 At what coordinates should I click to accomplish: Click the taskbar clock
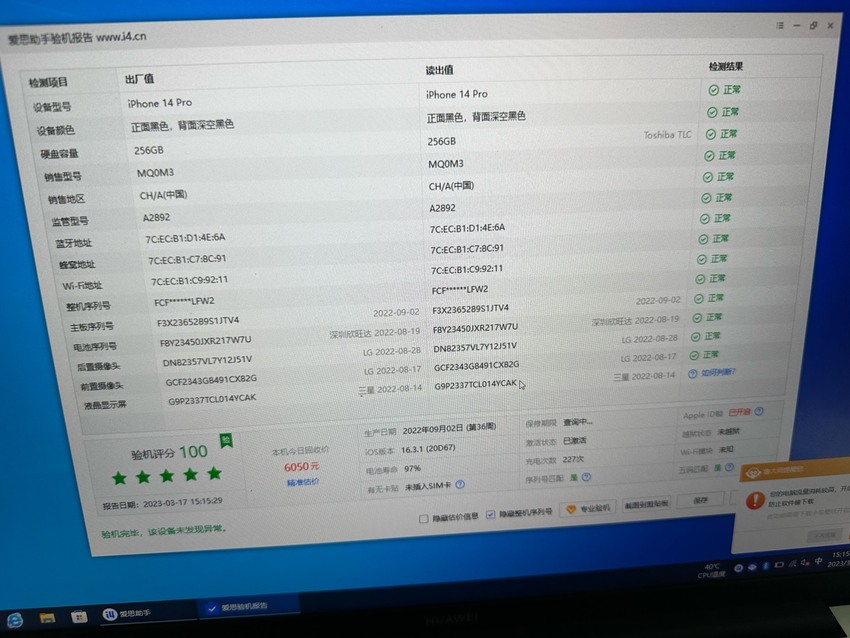pos(840,559)
